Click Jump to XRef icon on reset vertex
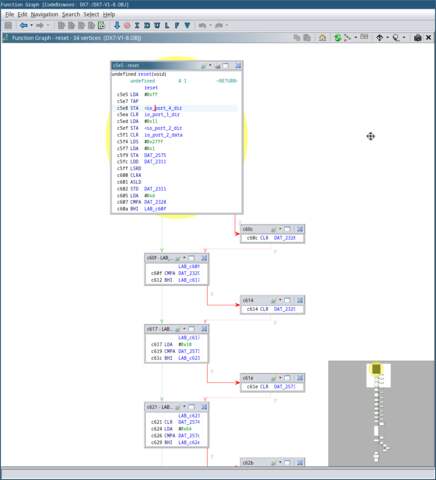Image resolution: width=436 pixels, height=480 pixels. coord(218,66)
